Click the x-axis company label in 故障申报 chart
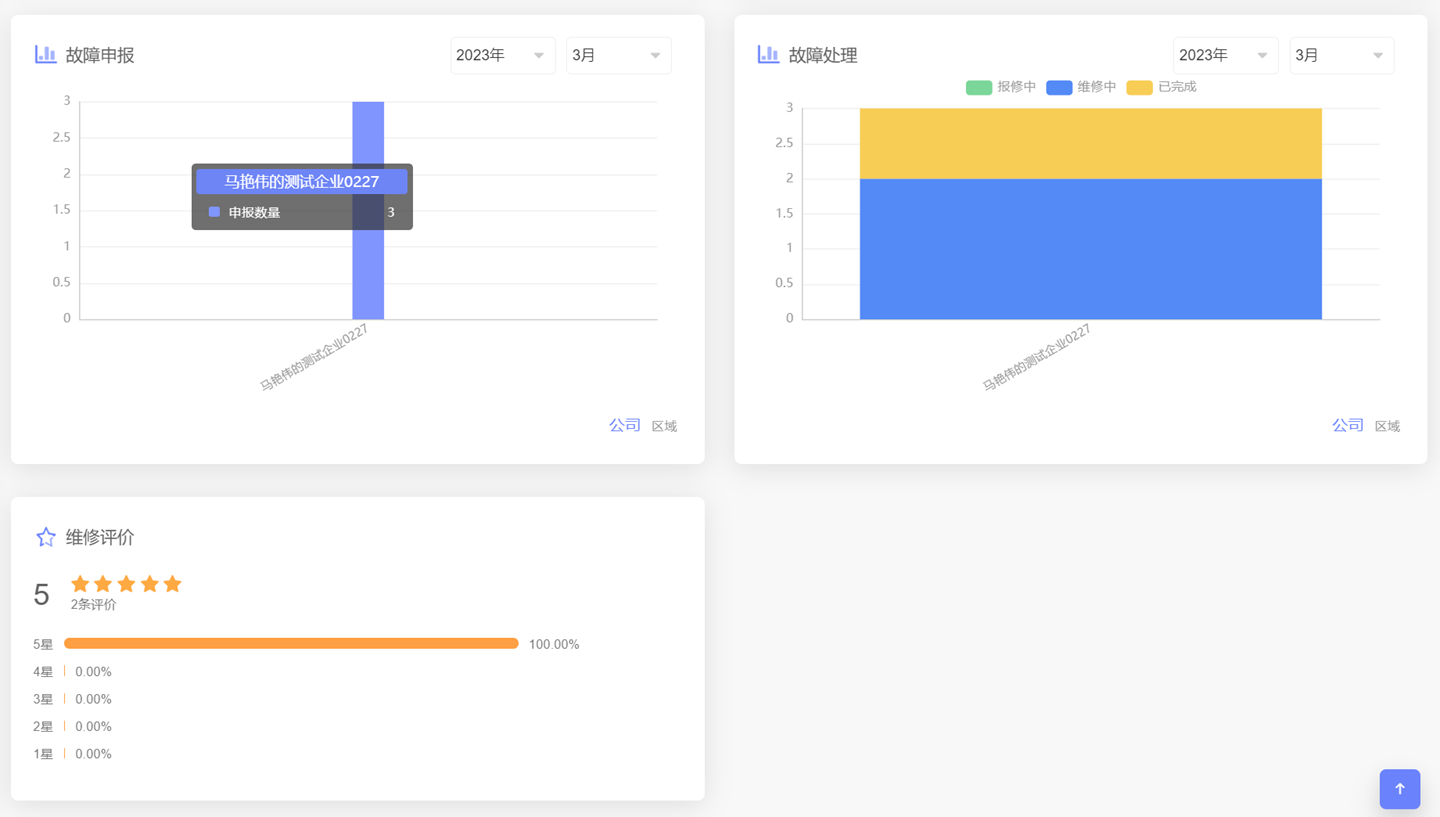This screenshot has height=817, width=1440. click(x=314, y=358)
